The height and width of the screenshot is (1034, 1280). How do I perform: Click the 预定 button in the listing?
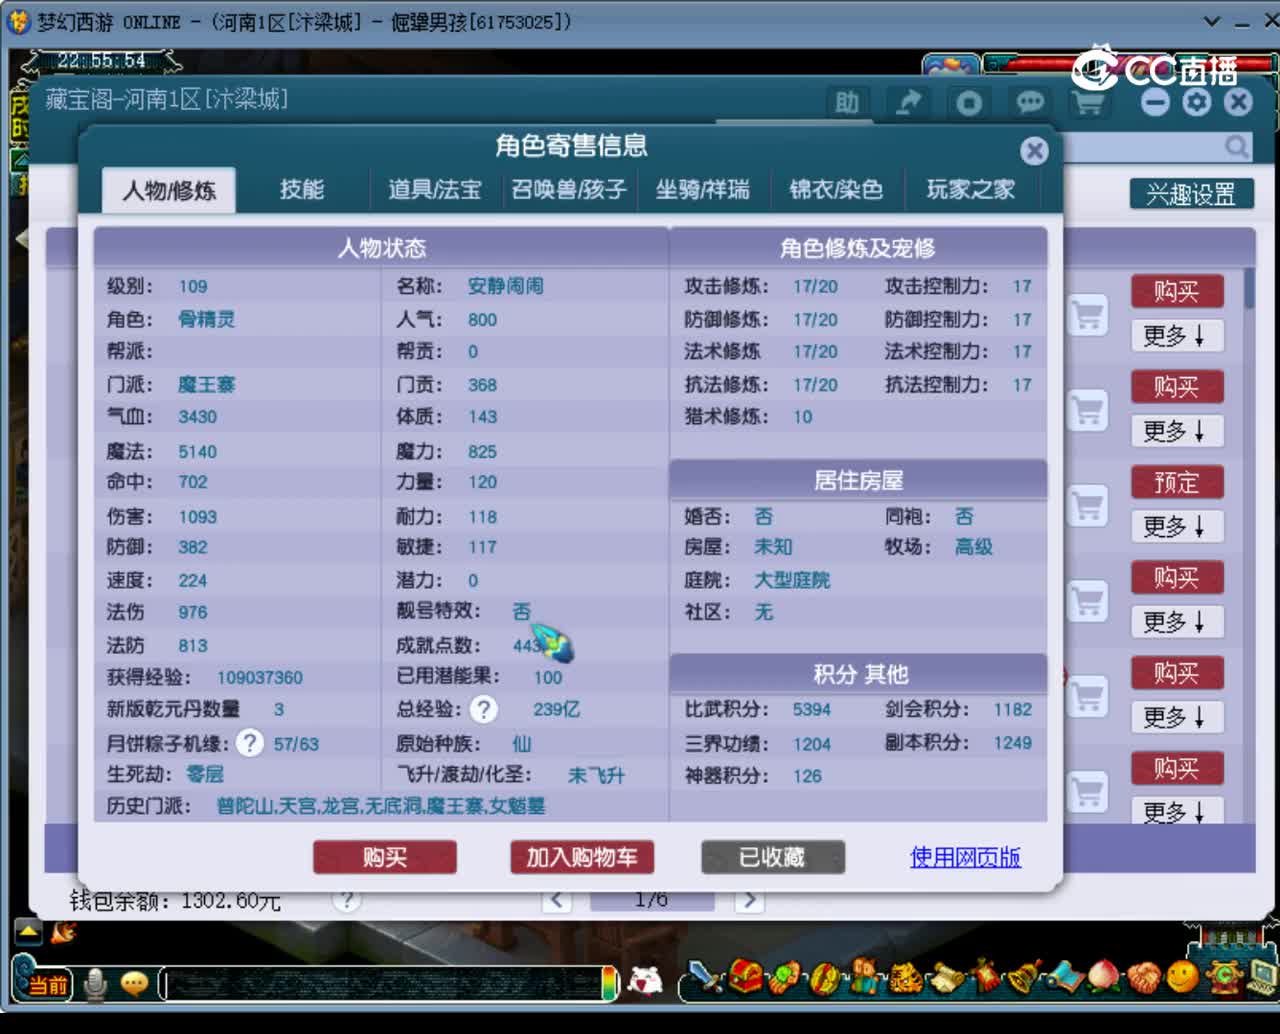tap(1177, 483)
